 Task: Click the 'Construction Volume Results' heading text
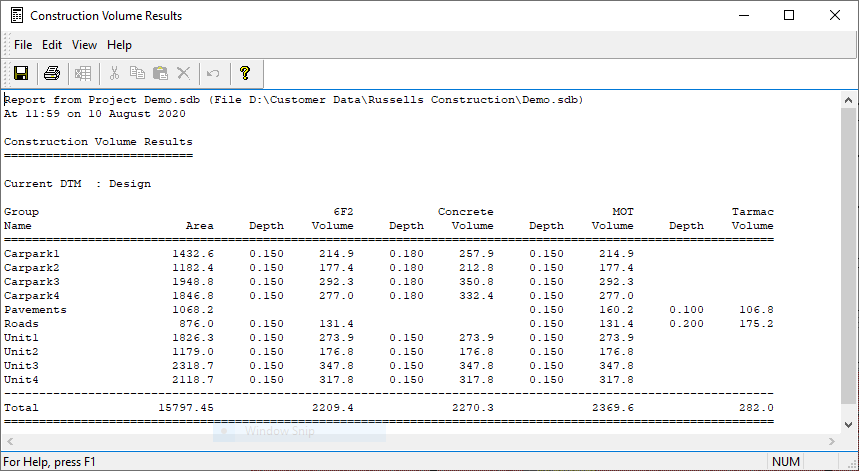(99, 142)
